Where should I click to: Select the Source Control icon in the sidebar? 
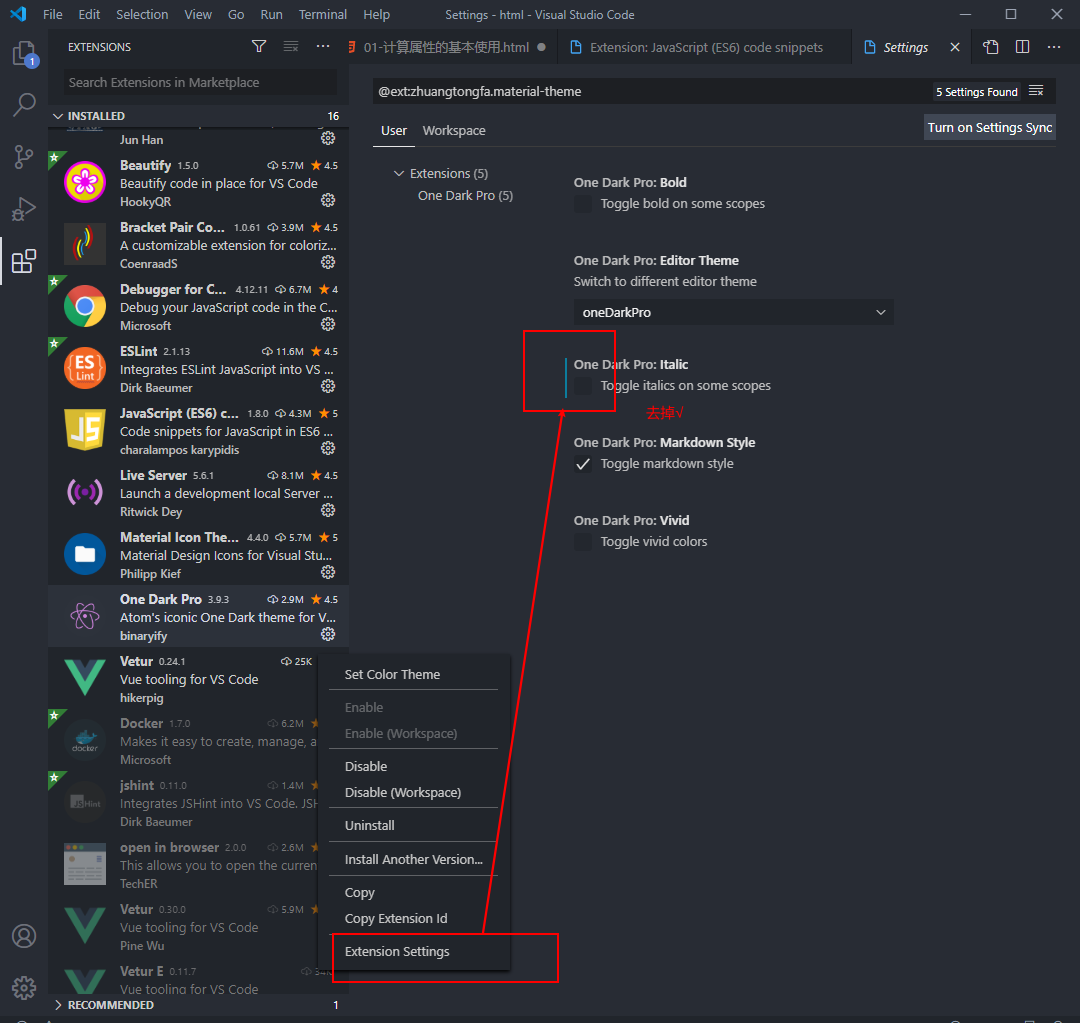click(x=24, y=157)
